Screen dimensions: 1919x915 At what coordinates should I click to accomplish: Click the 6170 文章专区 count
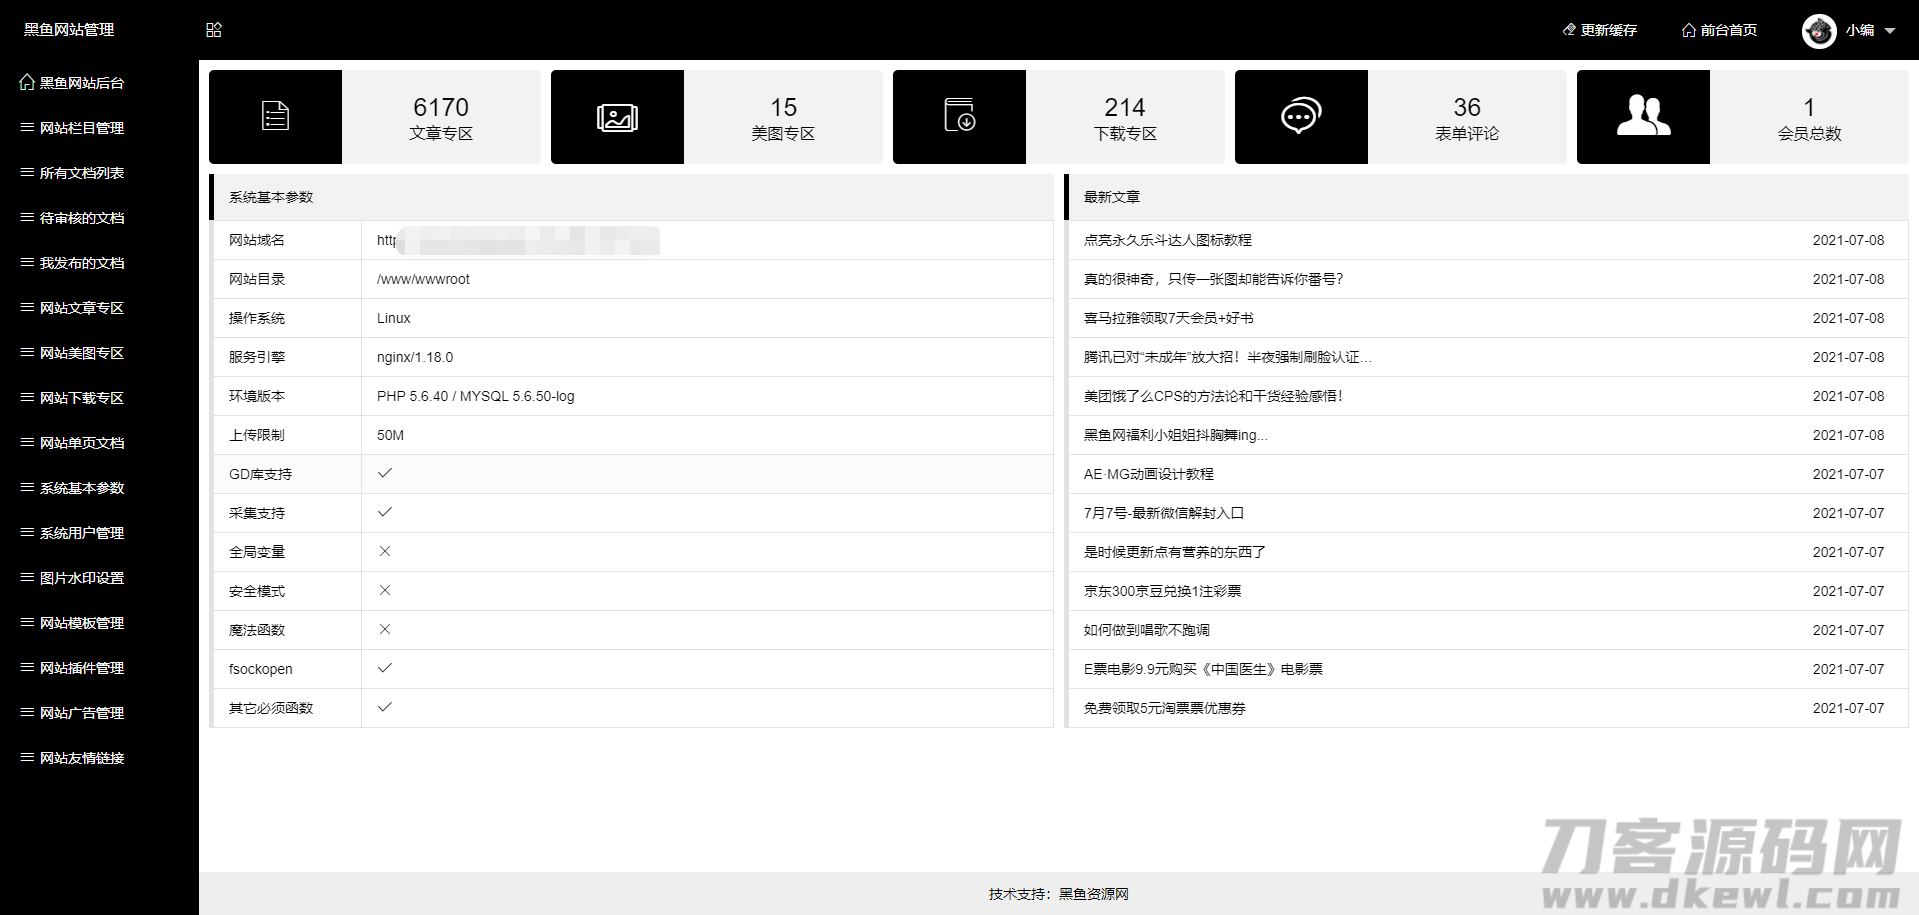tap(441, 108)
